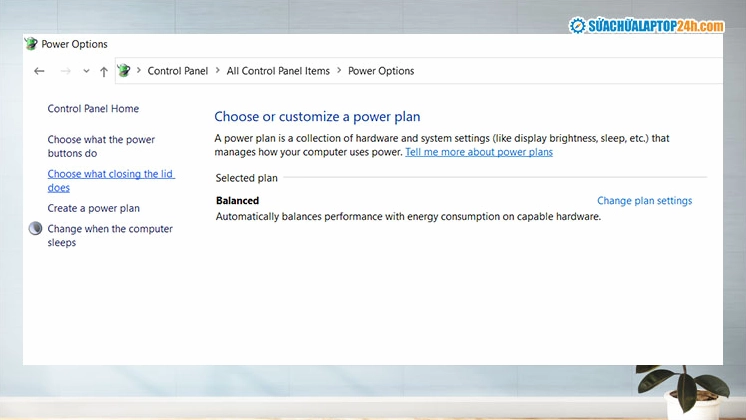
Task: Open All Control Panel Items breadcrumb
Action: (x=278, y=71)
